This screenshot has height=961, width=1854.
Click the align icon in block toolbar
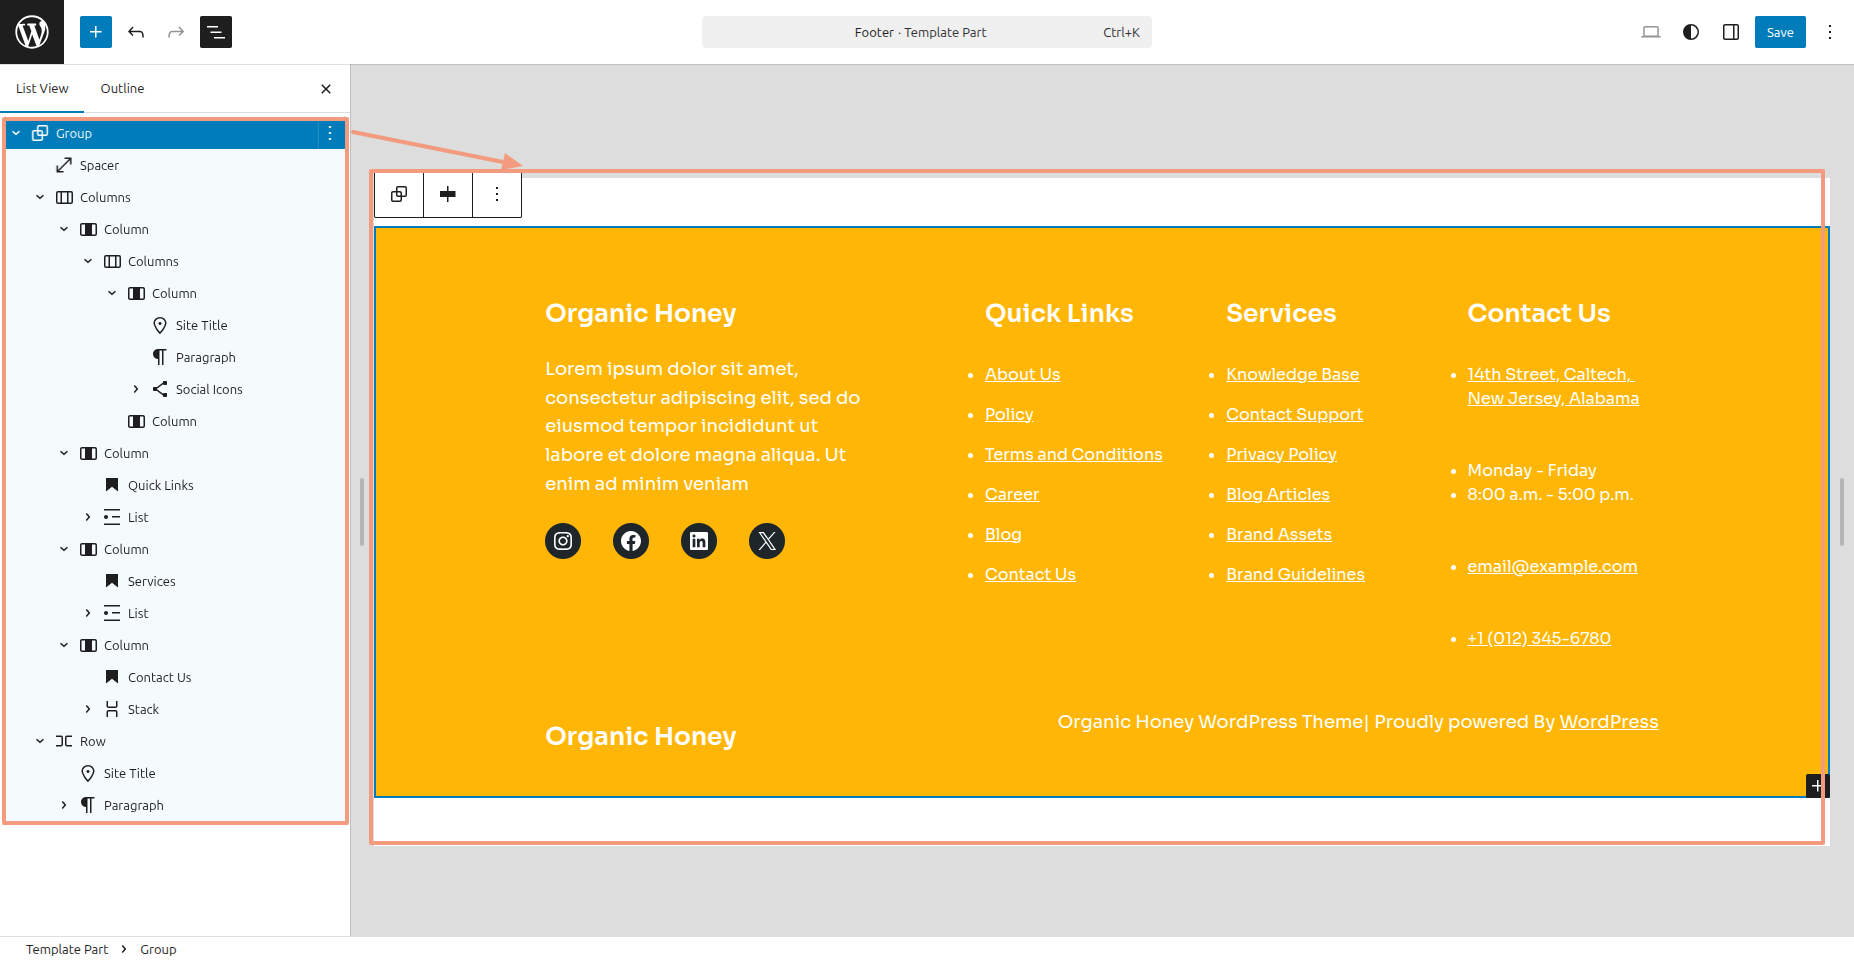(x=448, y=194)
